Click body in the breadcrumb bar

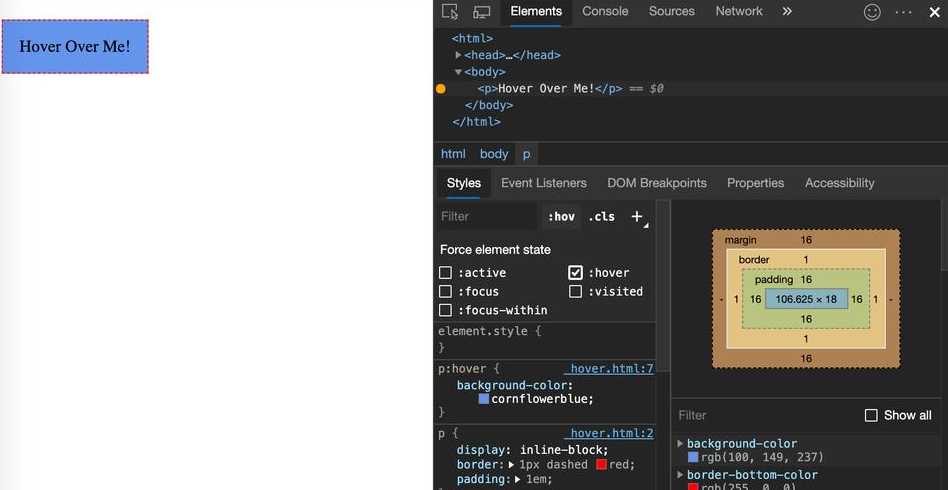494,154
